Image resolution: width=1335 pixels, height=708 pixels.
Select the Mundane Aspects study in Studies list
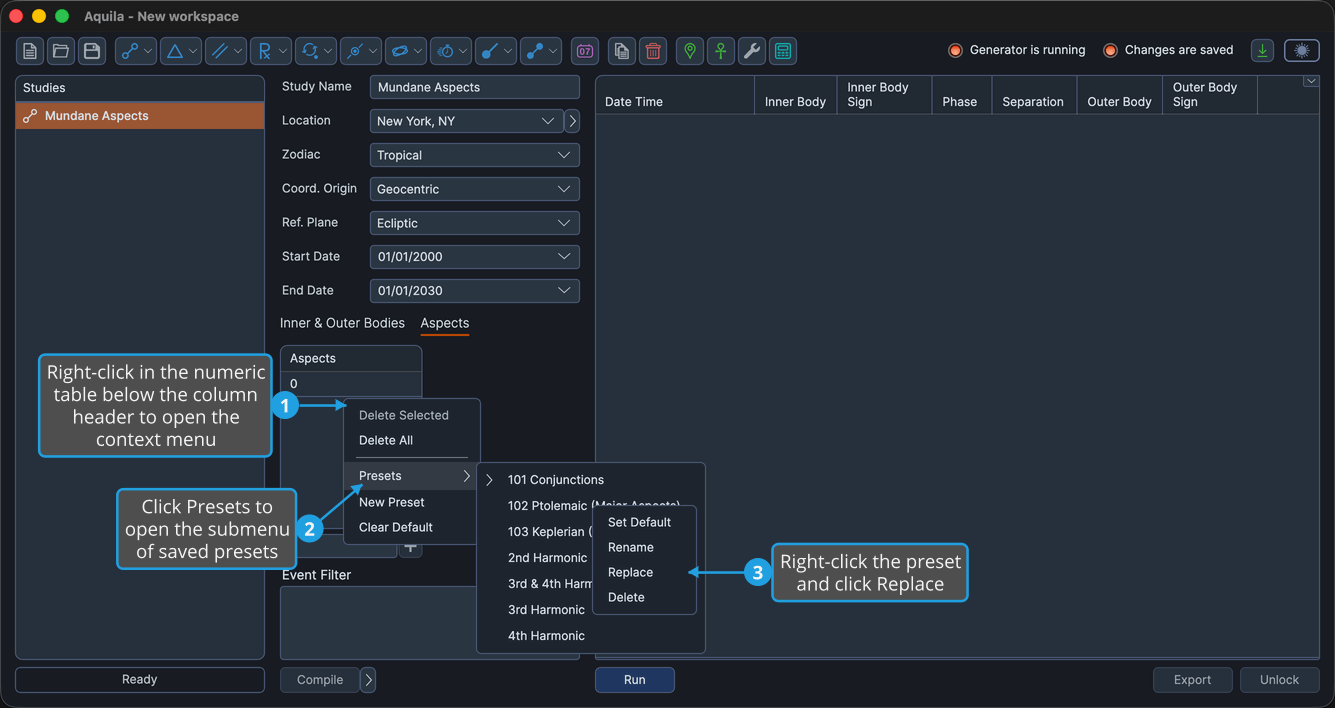point(140,116)
